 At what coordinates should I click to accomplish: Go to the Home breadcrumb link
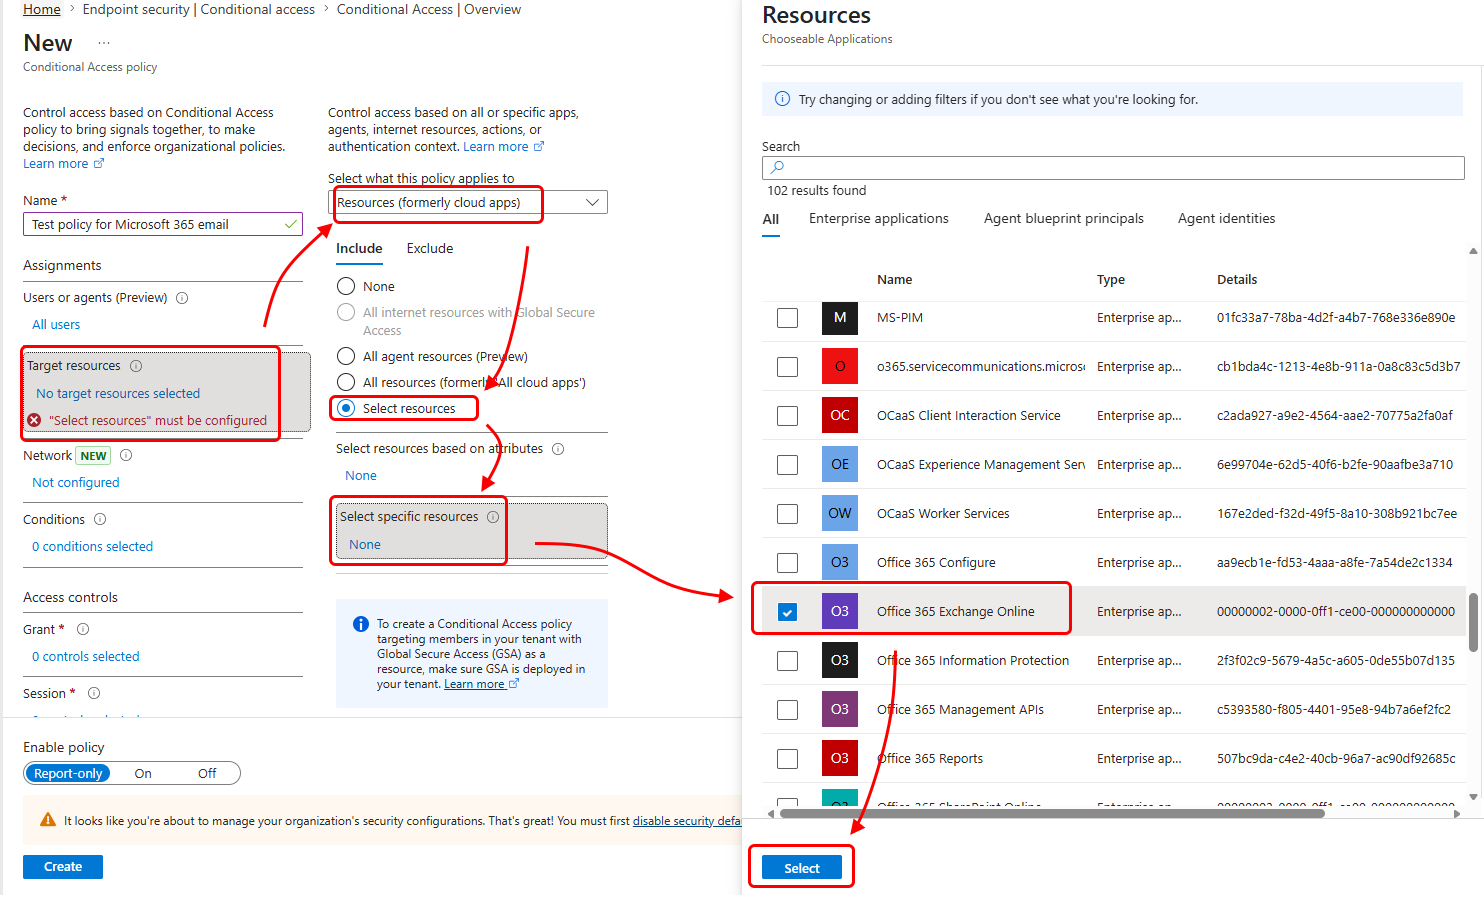pyautogui.click(x=42, y=9)
